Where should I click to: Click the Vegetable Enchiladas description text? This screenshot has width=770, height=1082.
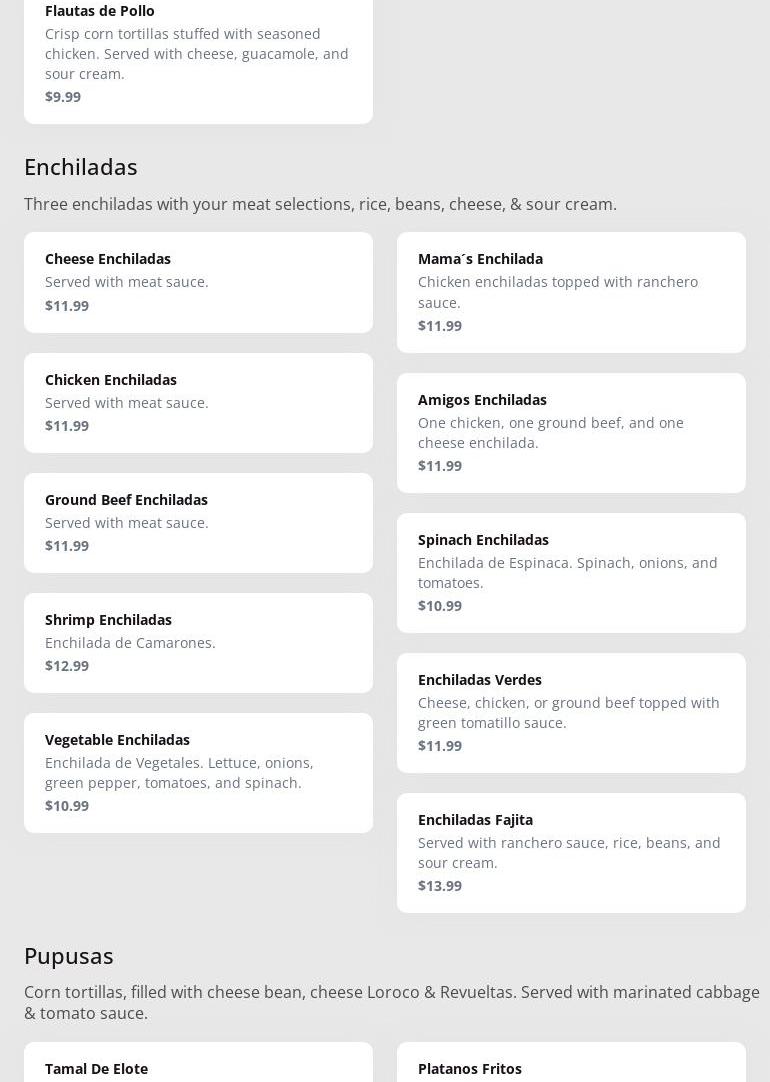tap(179, 772)
